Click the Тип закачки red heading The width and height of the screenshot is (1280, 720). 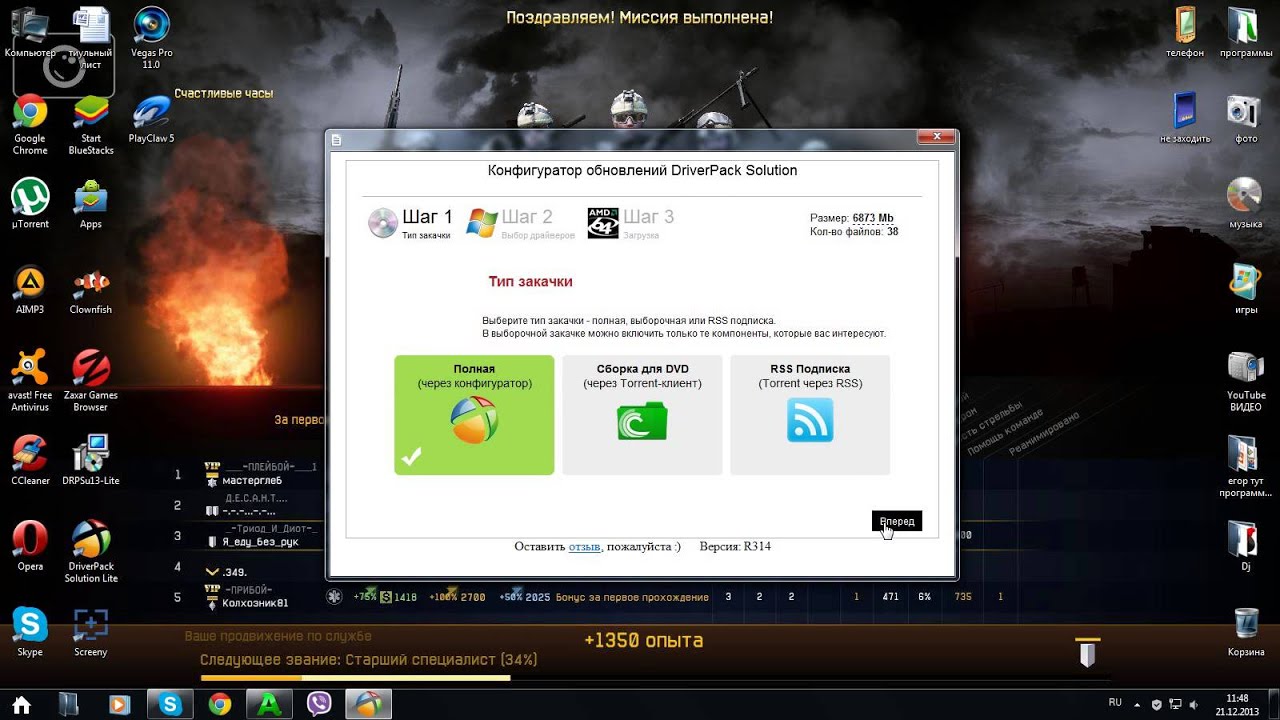(530, 282)
